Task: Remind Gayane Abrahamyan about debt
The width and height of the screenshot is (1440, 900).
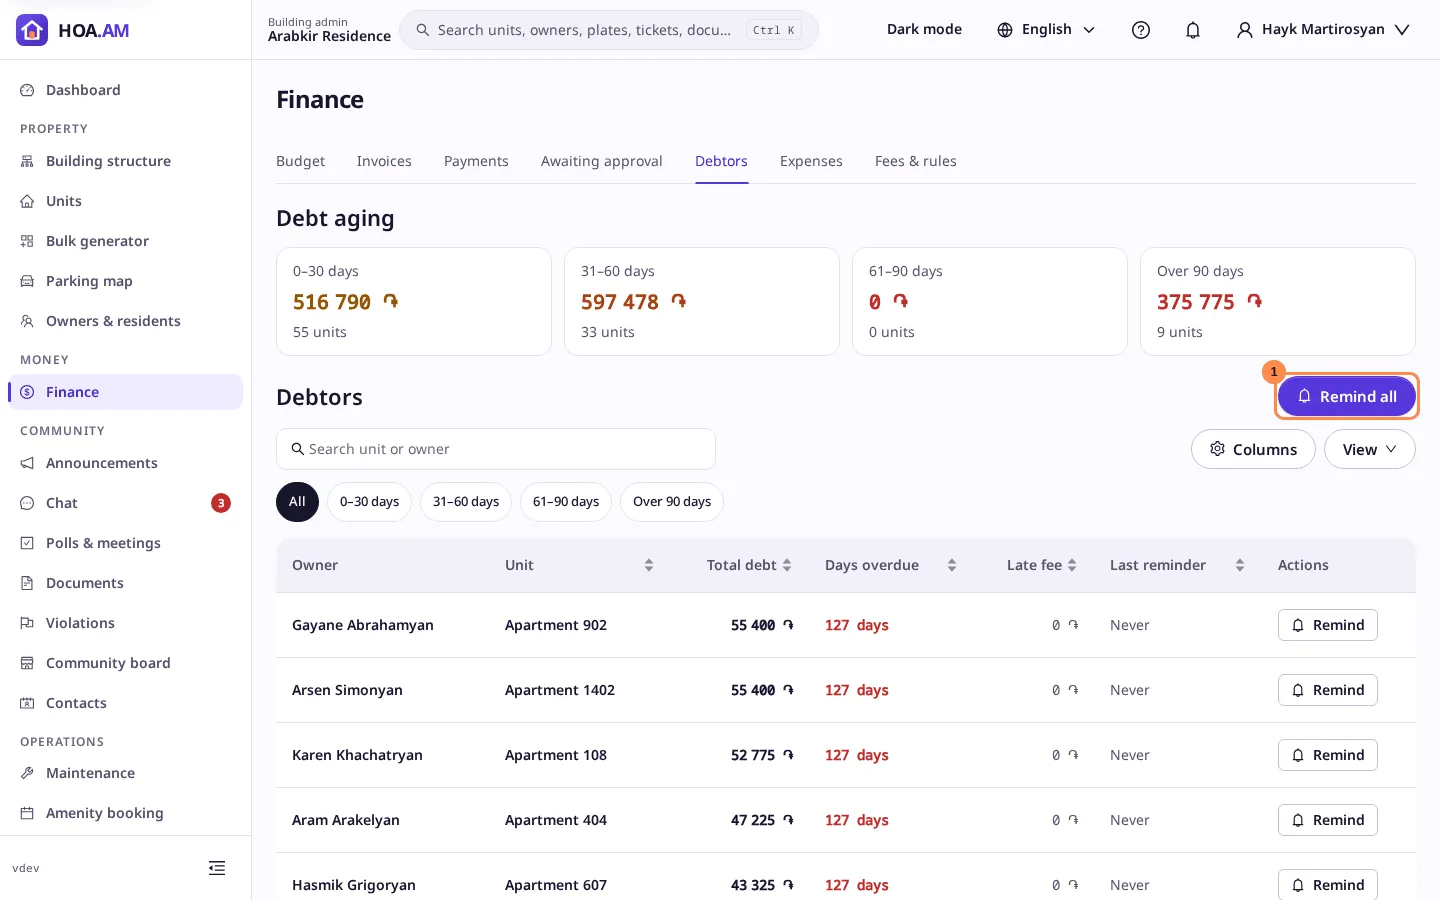Action: pos(1328,625)
